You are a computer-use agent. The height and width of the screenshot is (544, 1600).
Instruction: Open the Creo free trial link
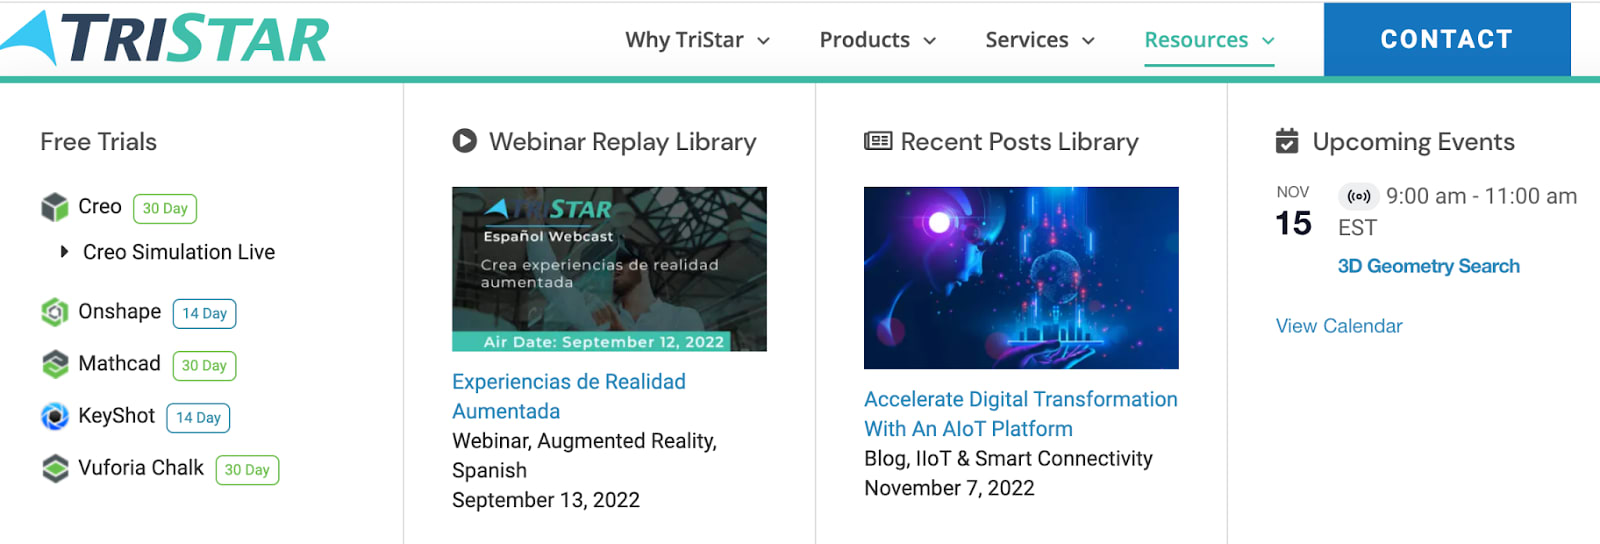click(100, 206)
